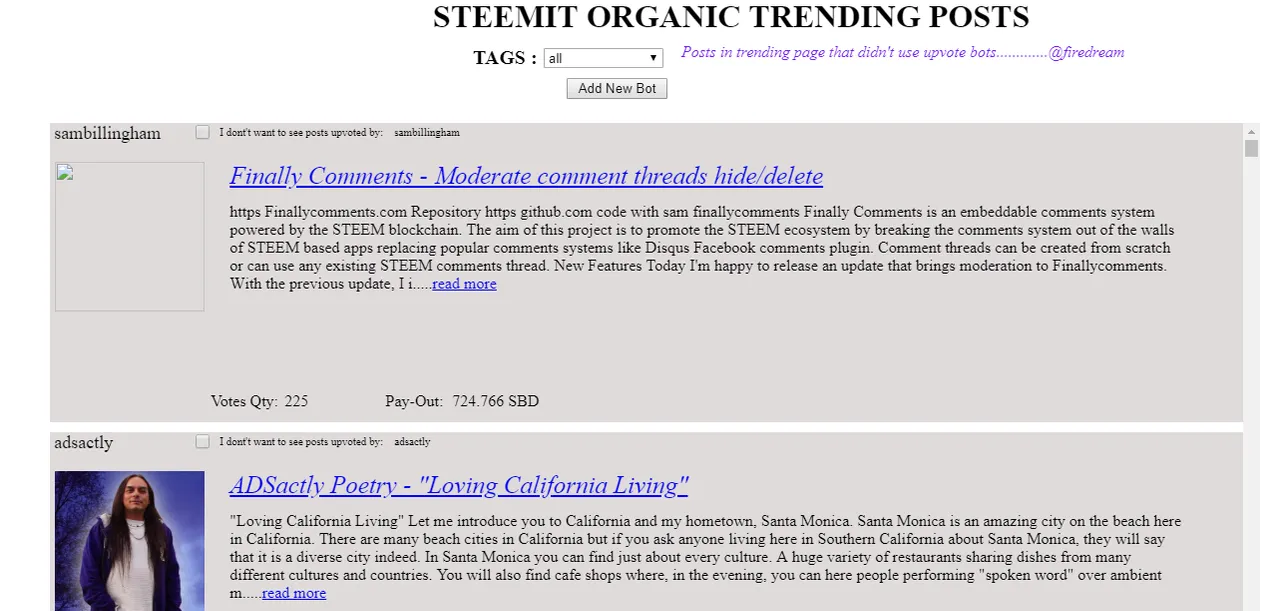Click the scrollbar up arrow
This screenshot has height=611, width=1280.
coord(1251,131)
